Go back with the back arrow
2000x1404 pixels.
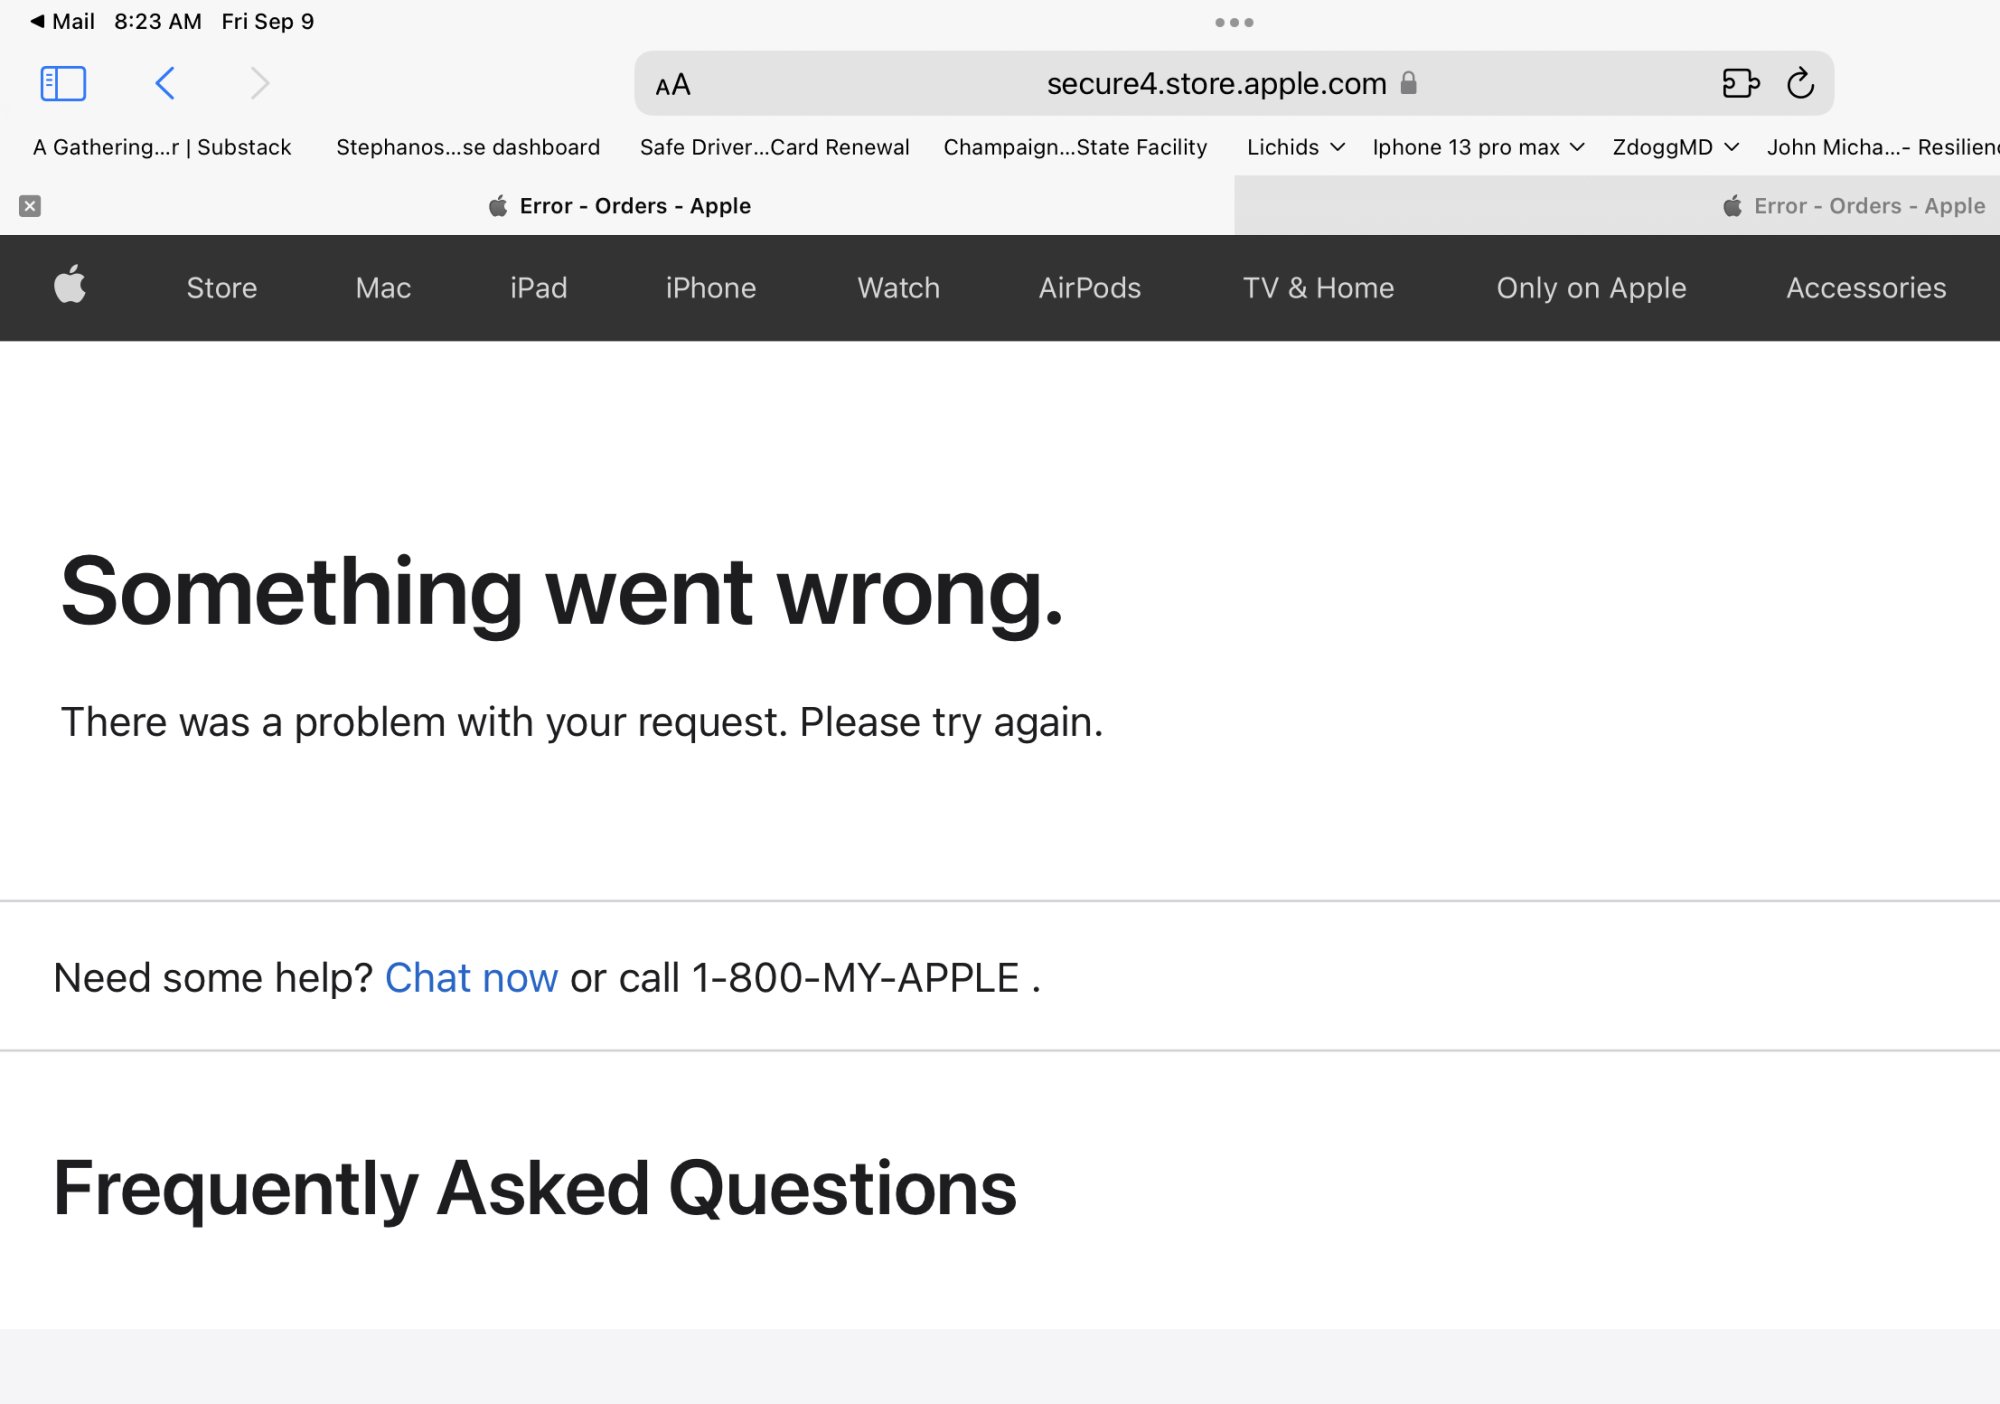(x=166, y=83)
